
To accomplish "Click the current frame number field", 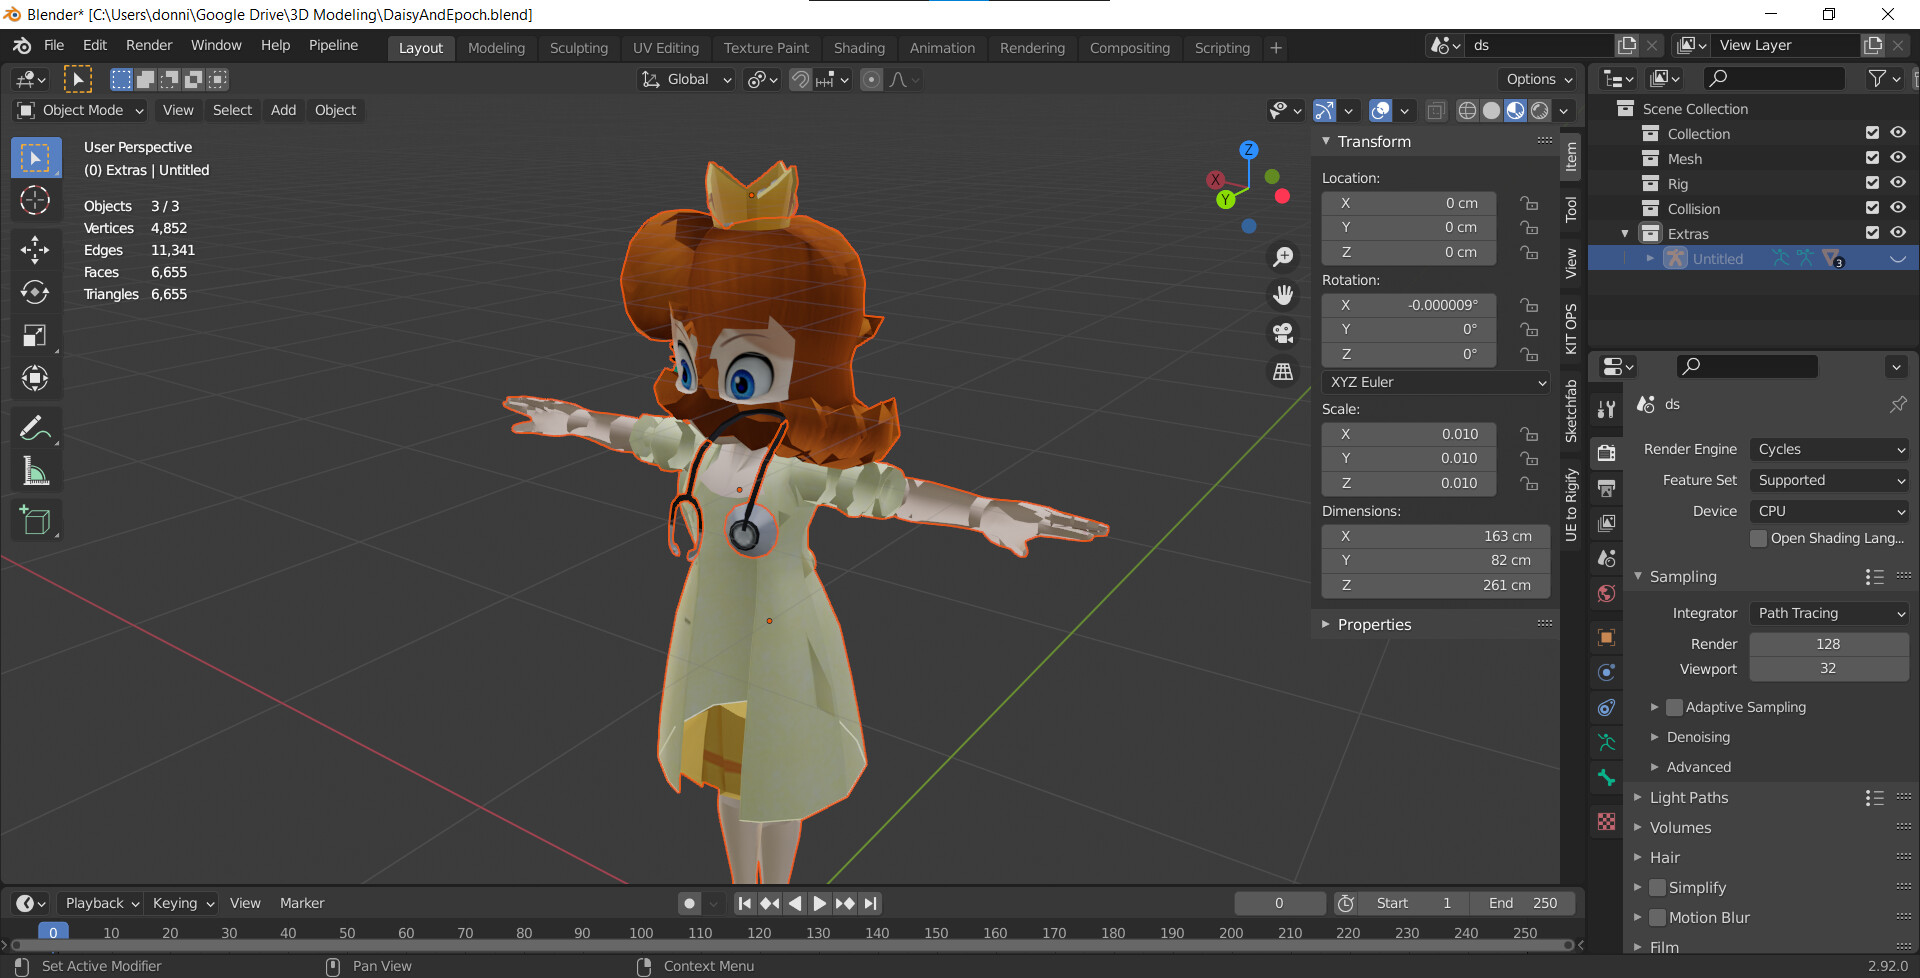I will (x=1279, y=903).
